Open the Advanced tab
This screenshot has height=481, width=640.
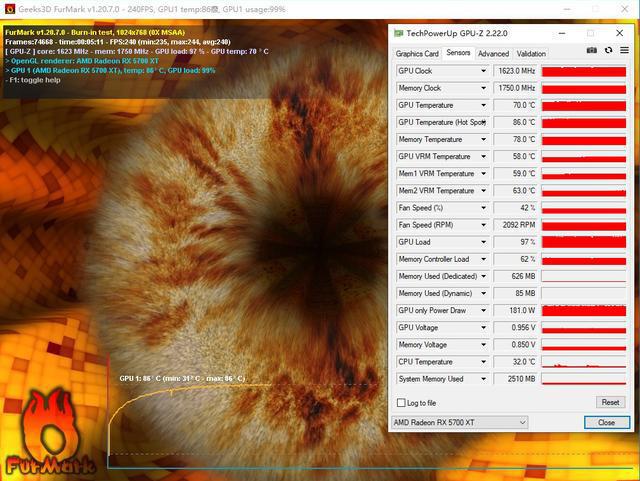click(x=493, y=54)
